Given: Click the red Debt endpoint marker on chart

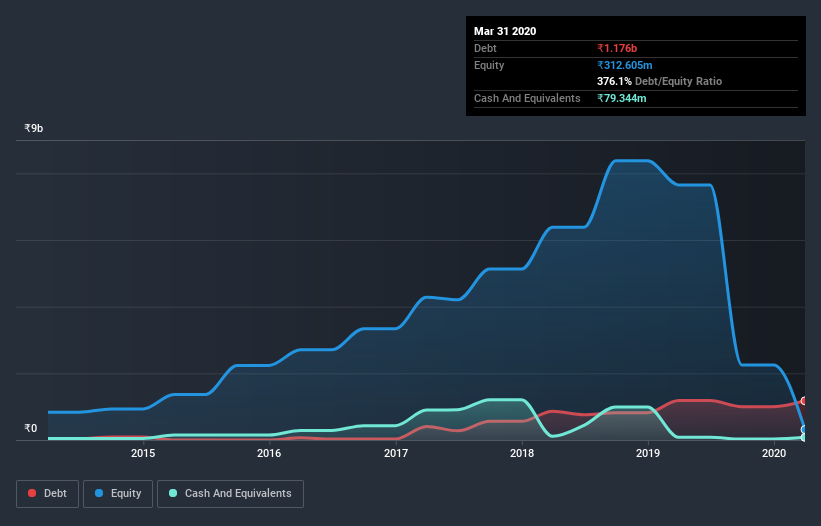Looking at the screenshot, I should pyautogui.click(x=804, y=401).
